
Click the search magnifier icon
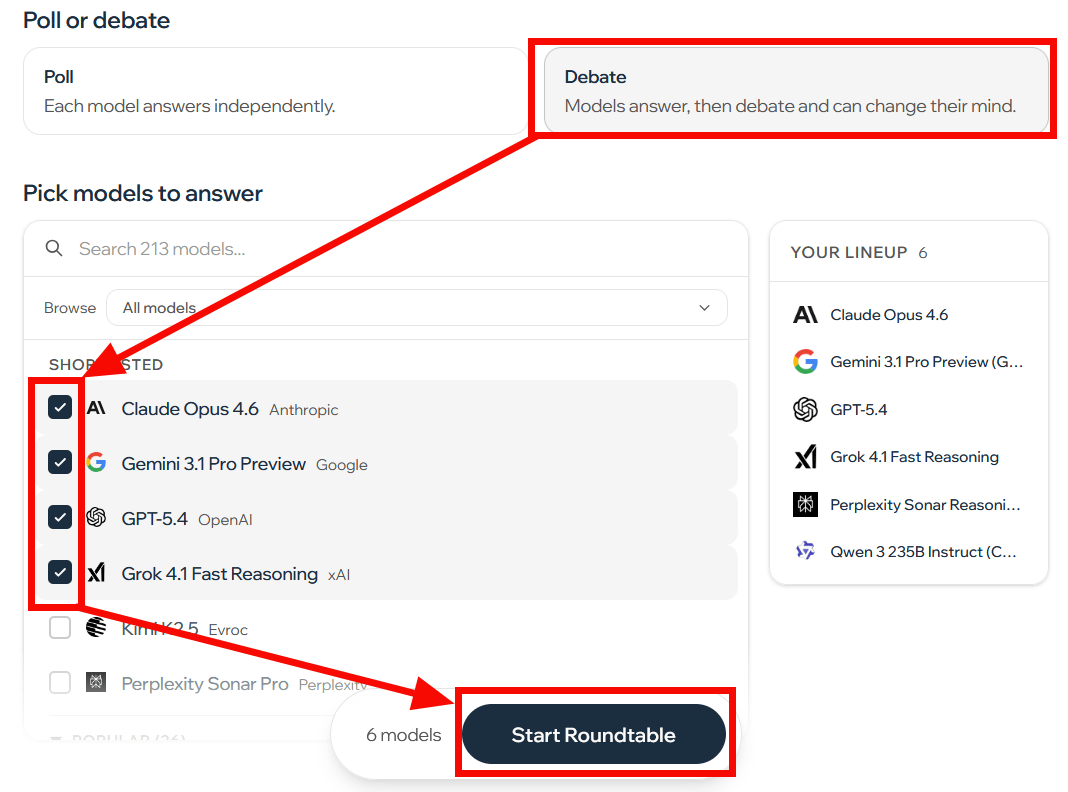pyautogui.click(x=54, y=249)
